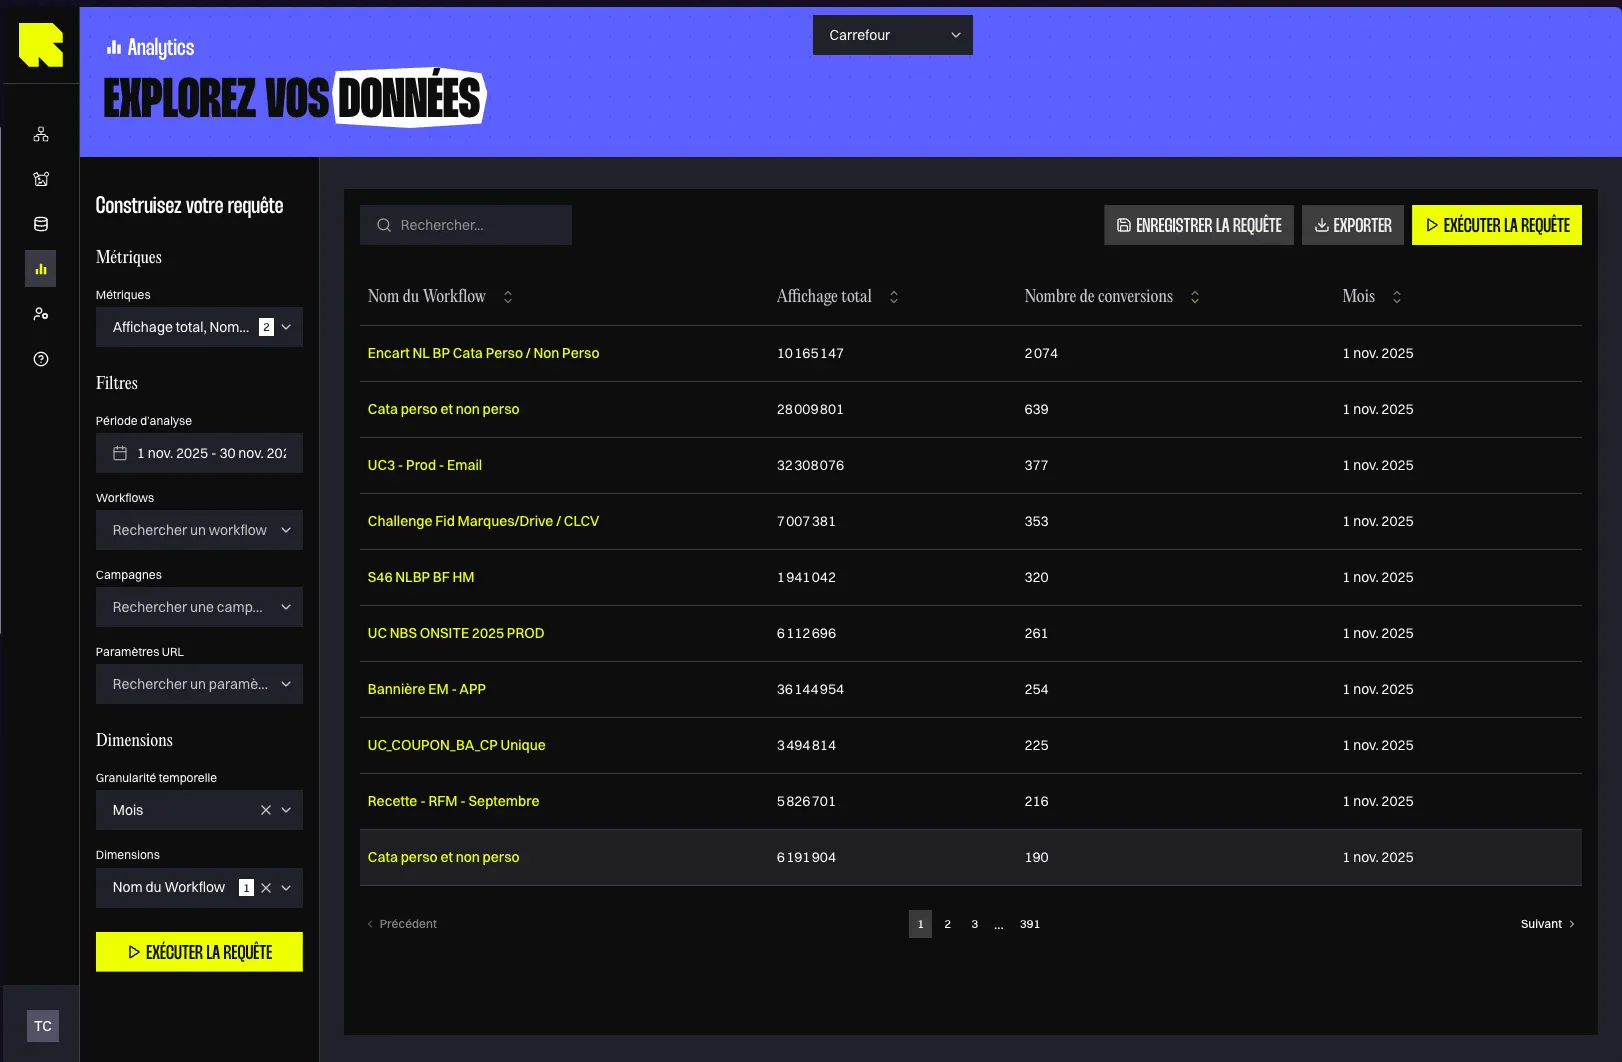Viewport: 1622px width, 1062px height.
Task: Open the users sidebar icon
Action: (41, 314)
